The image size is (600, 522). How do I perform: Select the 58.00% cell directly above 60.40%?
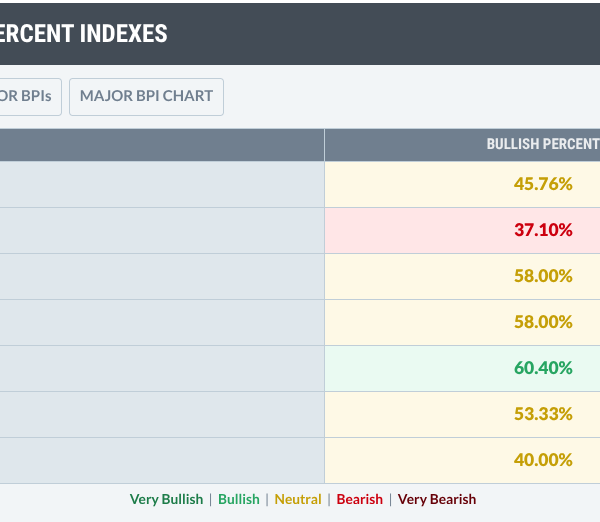tap(462, 322)
